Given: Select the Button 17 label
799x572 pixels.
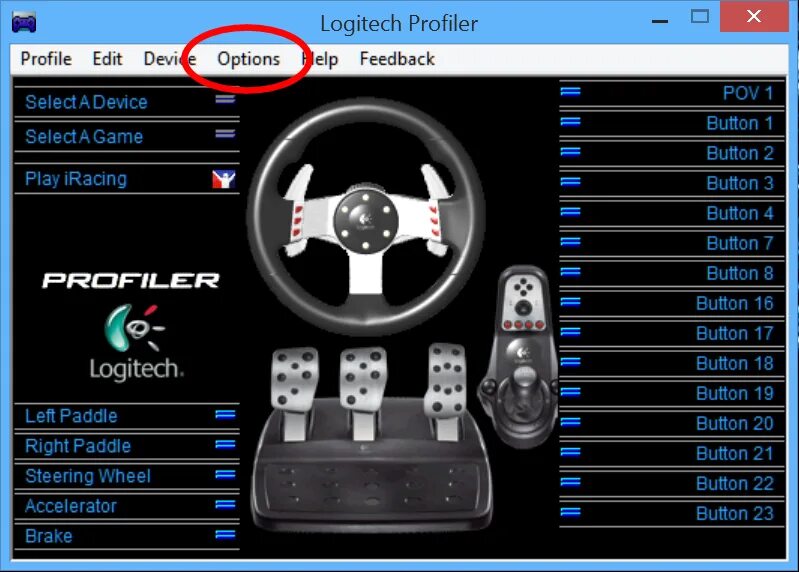Looking at the screenshot, I should point(735,334).
